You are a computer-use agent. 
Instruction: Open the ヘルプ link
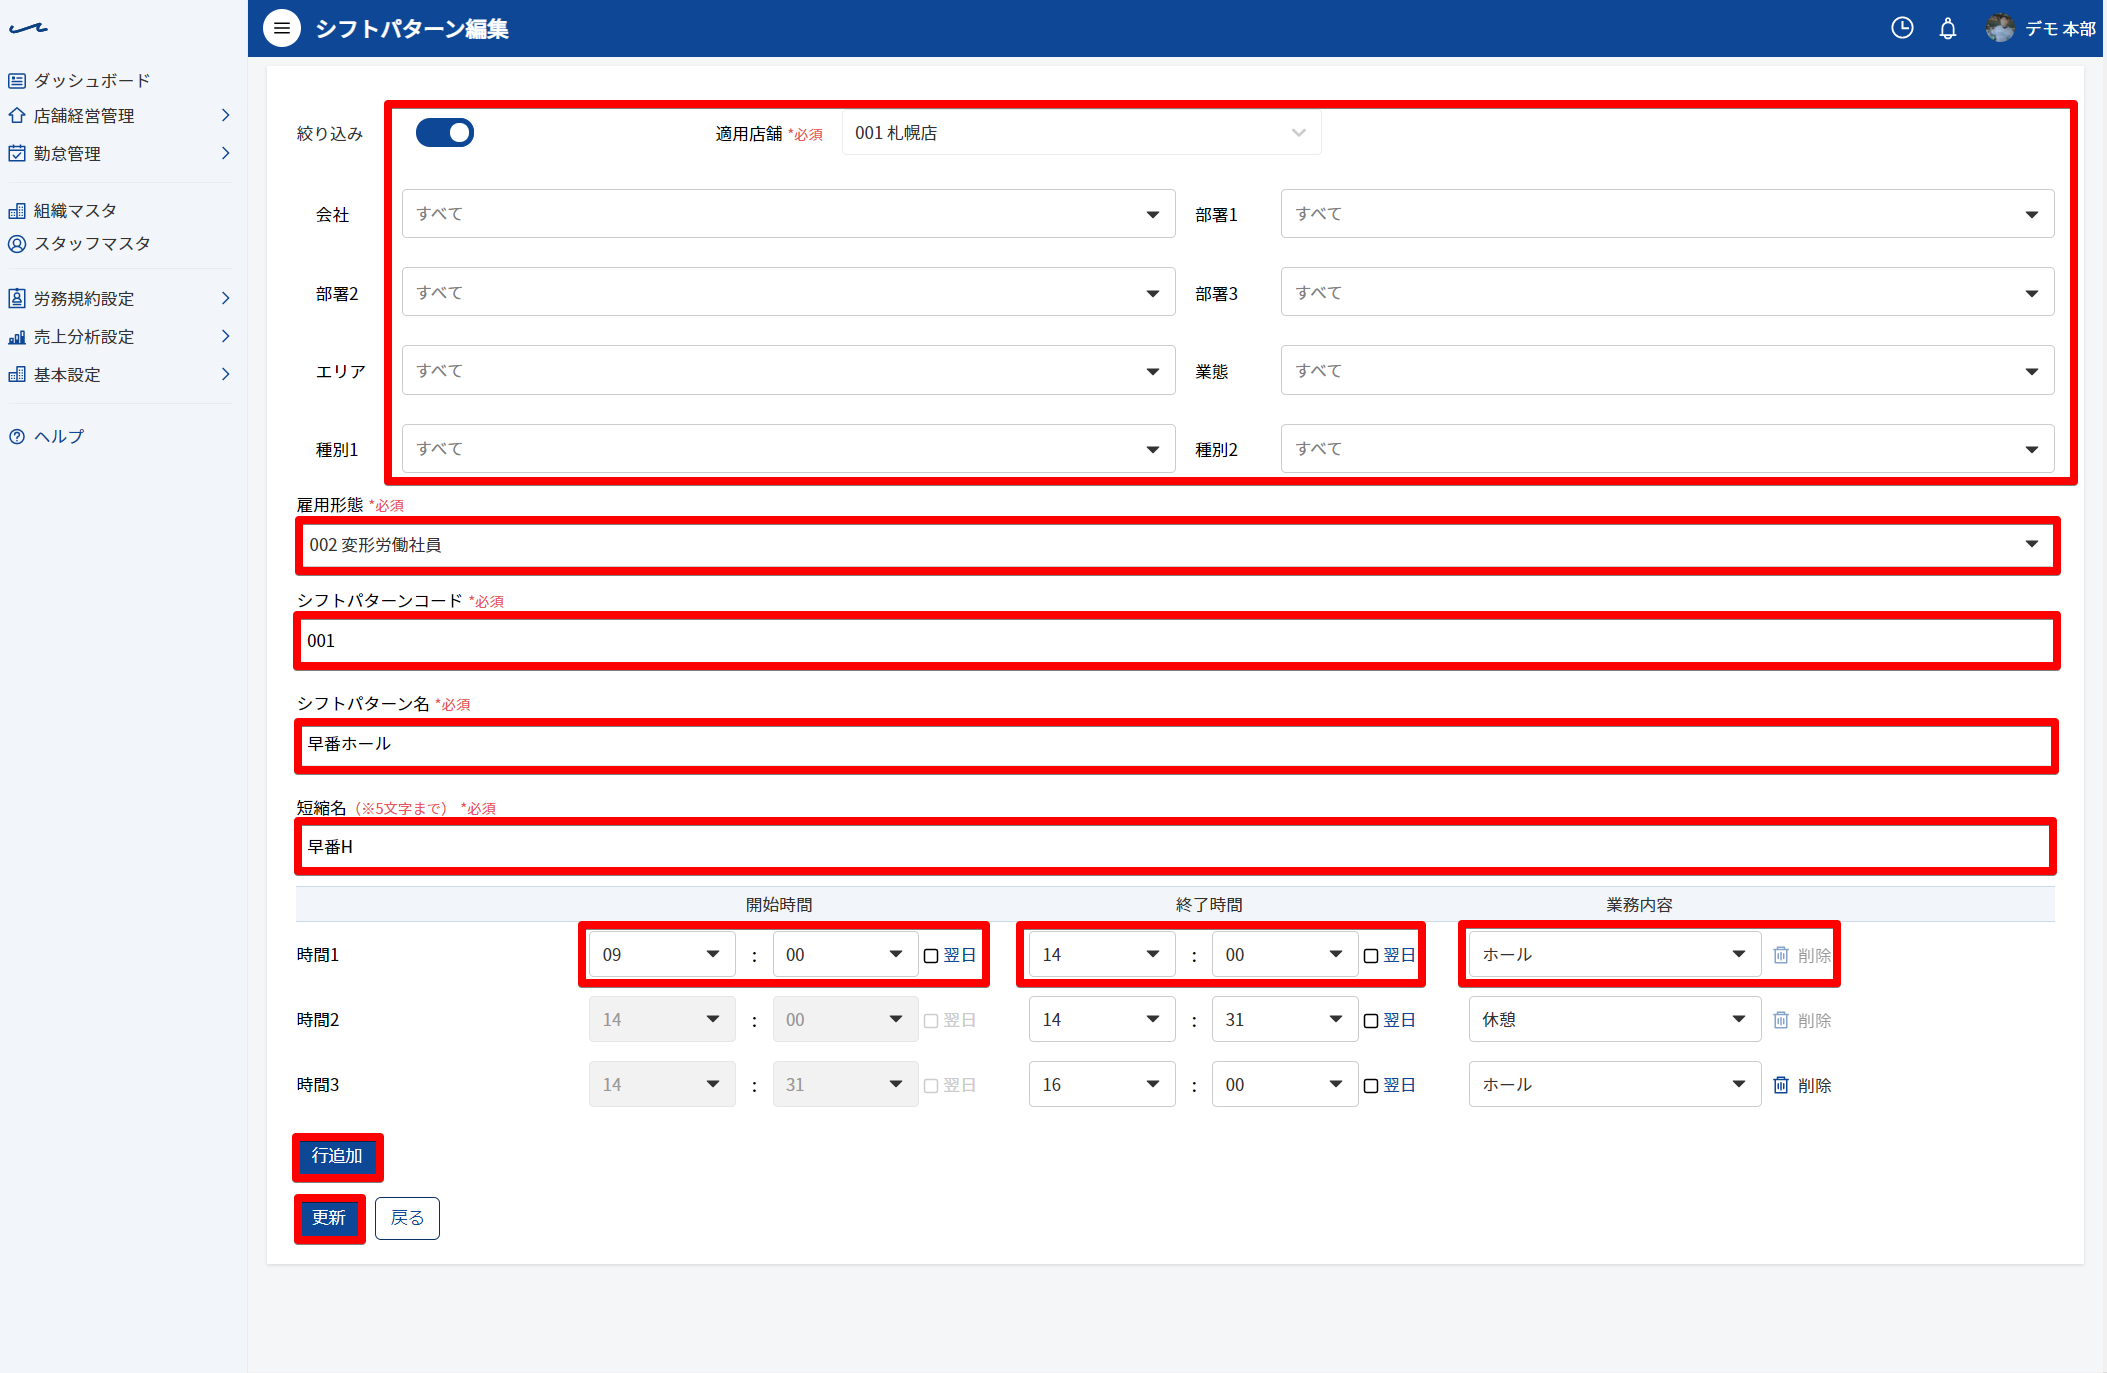(59, 436)
